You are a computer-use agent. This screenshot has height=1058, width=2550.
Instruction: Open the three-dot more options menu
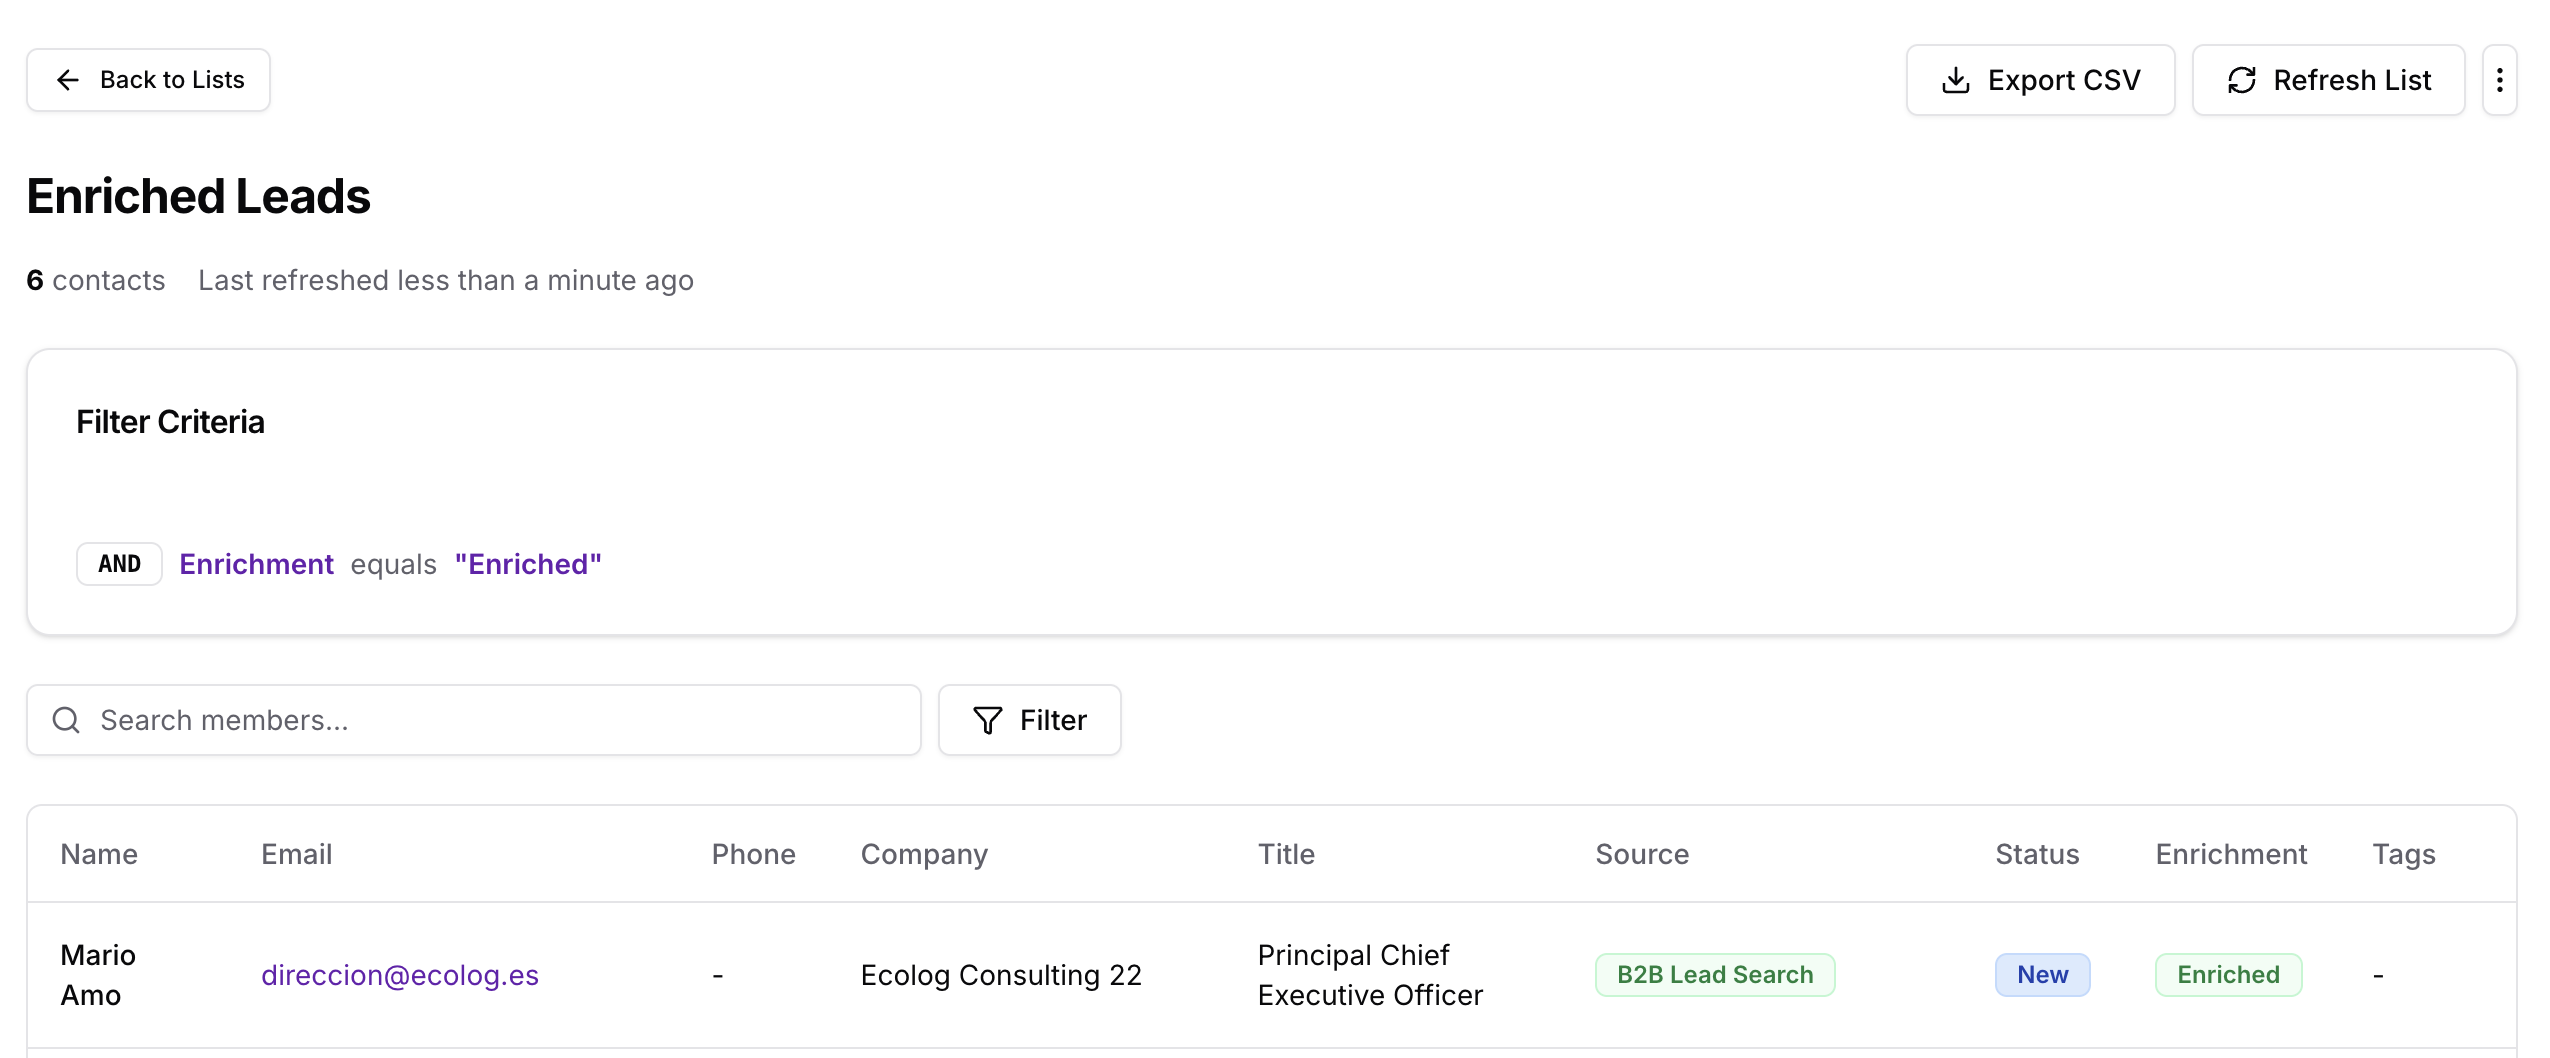2499,80
